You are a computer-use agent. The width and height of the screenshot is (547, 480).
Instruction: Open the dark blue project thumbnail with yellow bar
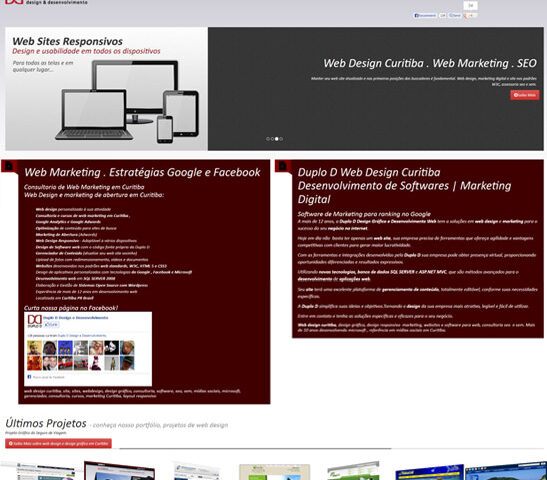click(429, 472)
